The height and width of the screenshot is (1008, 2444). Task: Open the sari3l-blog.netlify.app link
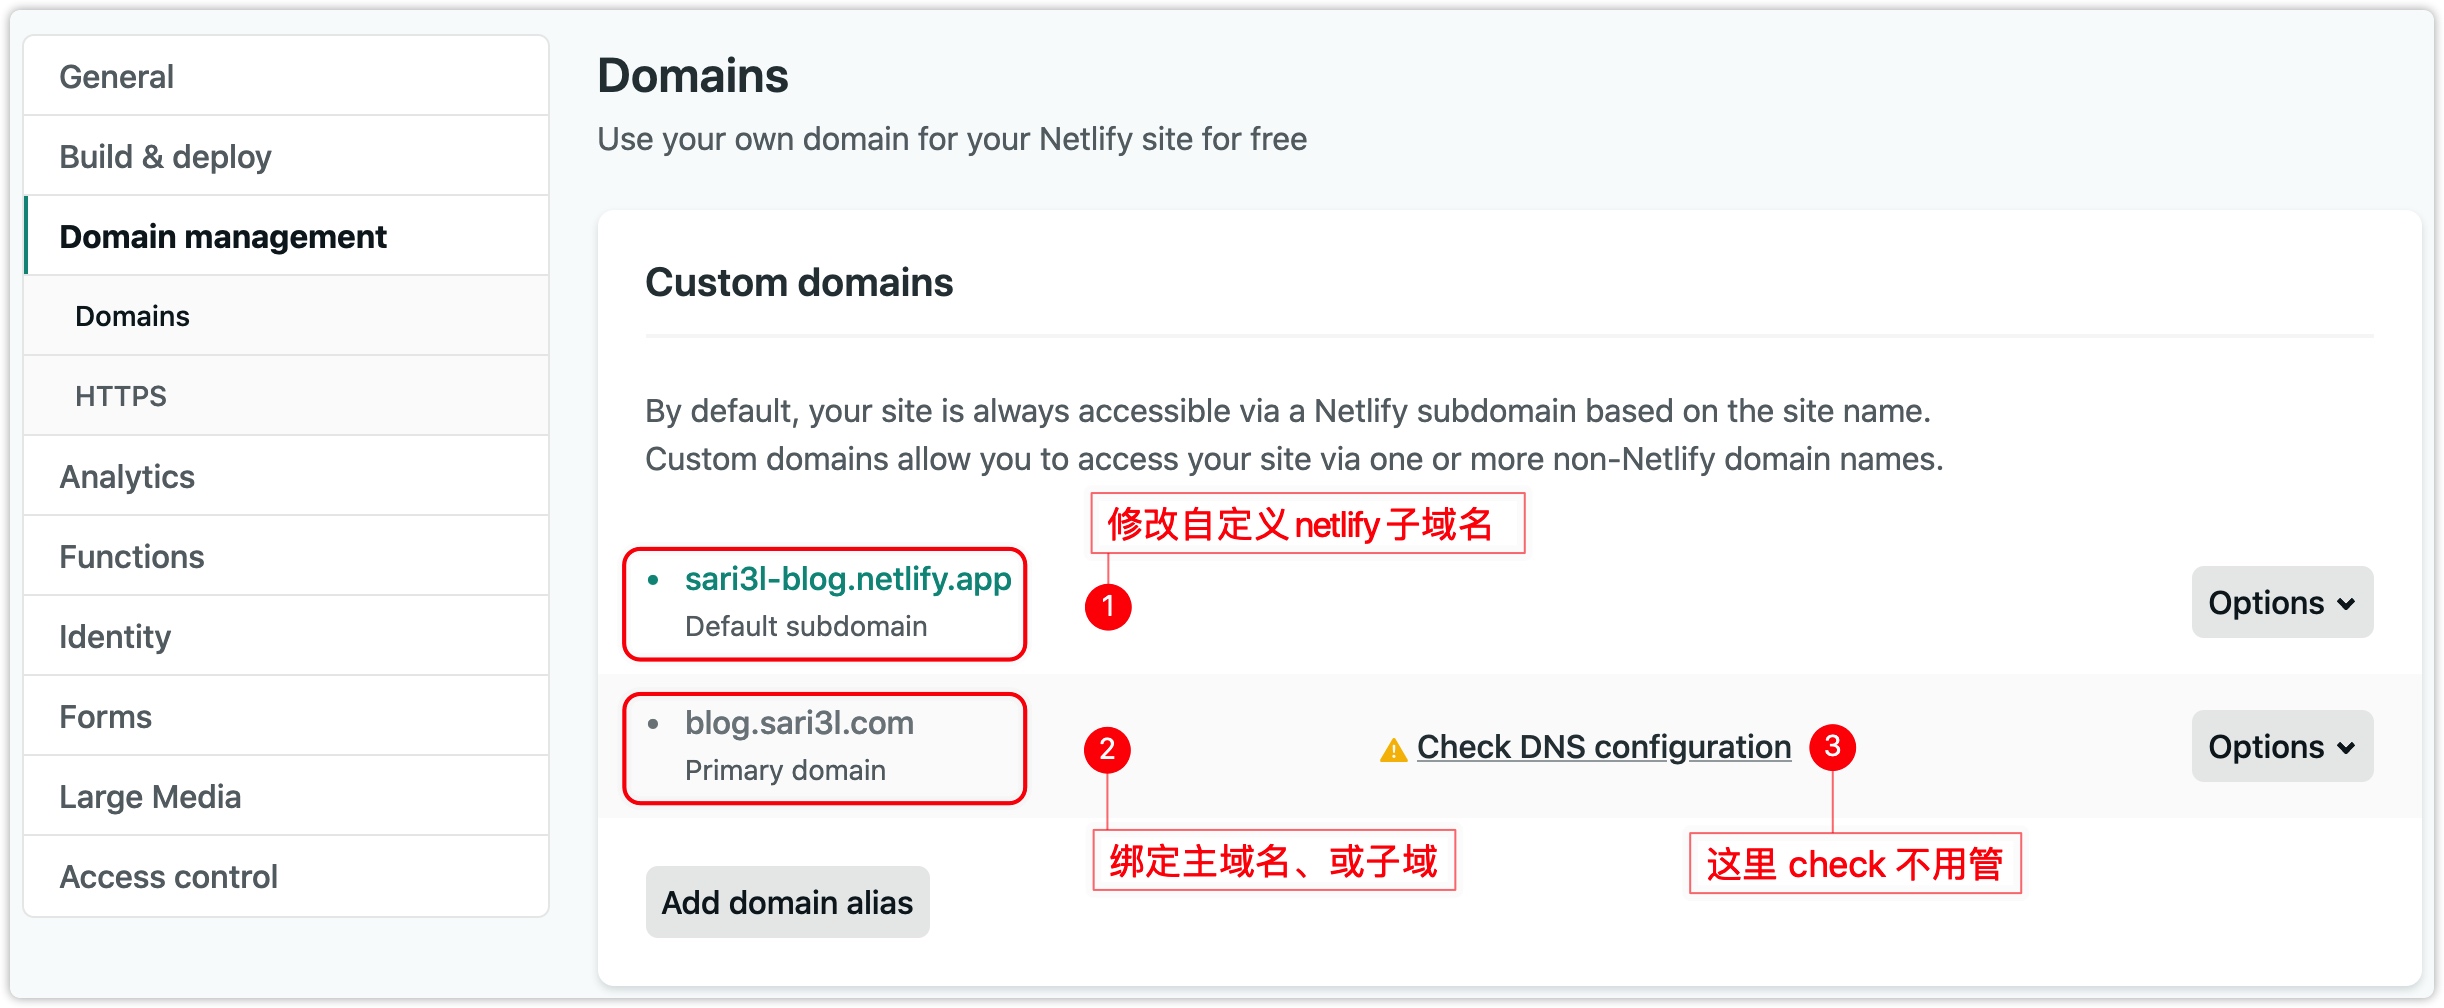coord(848,579)
